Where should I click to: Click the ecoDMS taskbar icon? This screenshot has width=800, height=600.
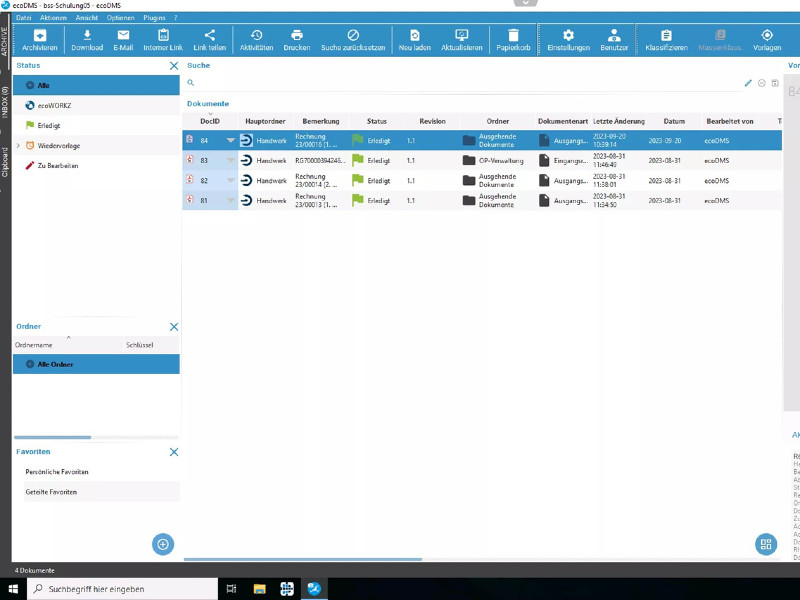pyautogui.click(x=314, y=589)
